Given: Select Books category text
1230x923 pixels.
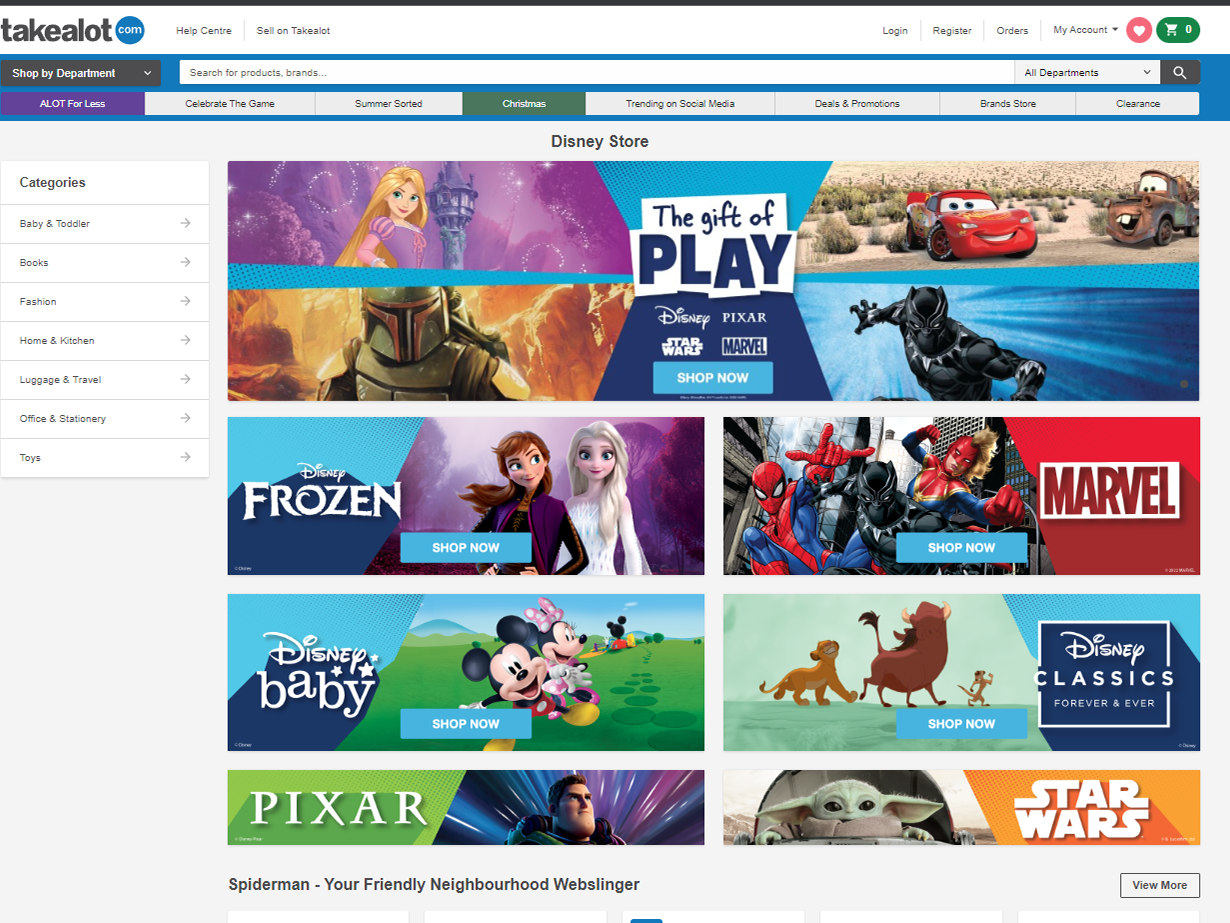Looking at the screenshot, I should click(x=34, y=263).
